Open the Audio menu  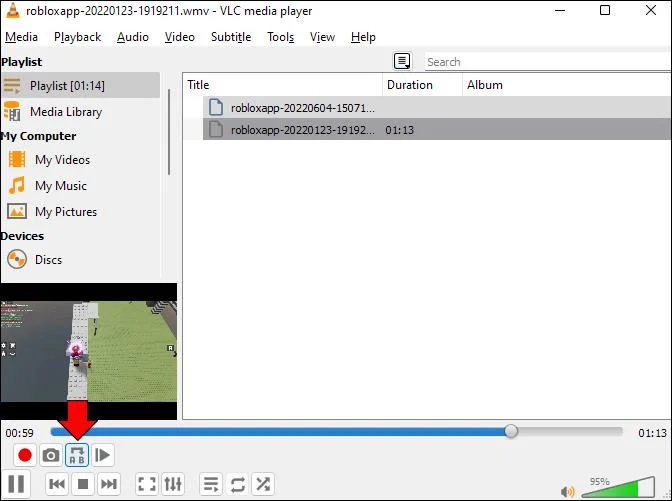coord(133,37)
